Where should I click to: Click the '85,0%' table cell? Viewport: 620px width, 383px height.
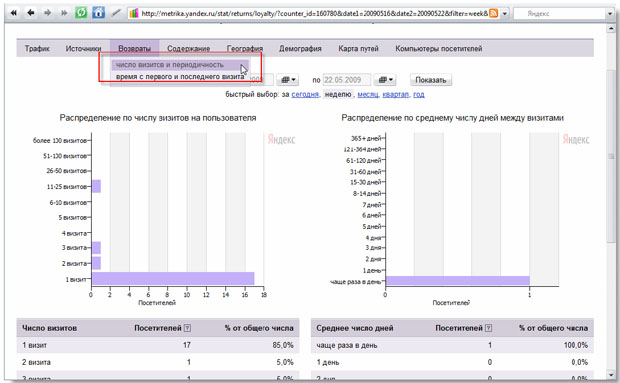[283, 345]
